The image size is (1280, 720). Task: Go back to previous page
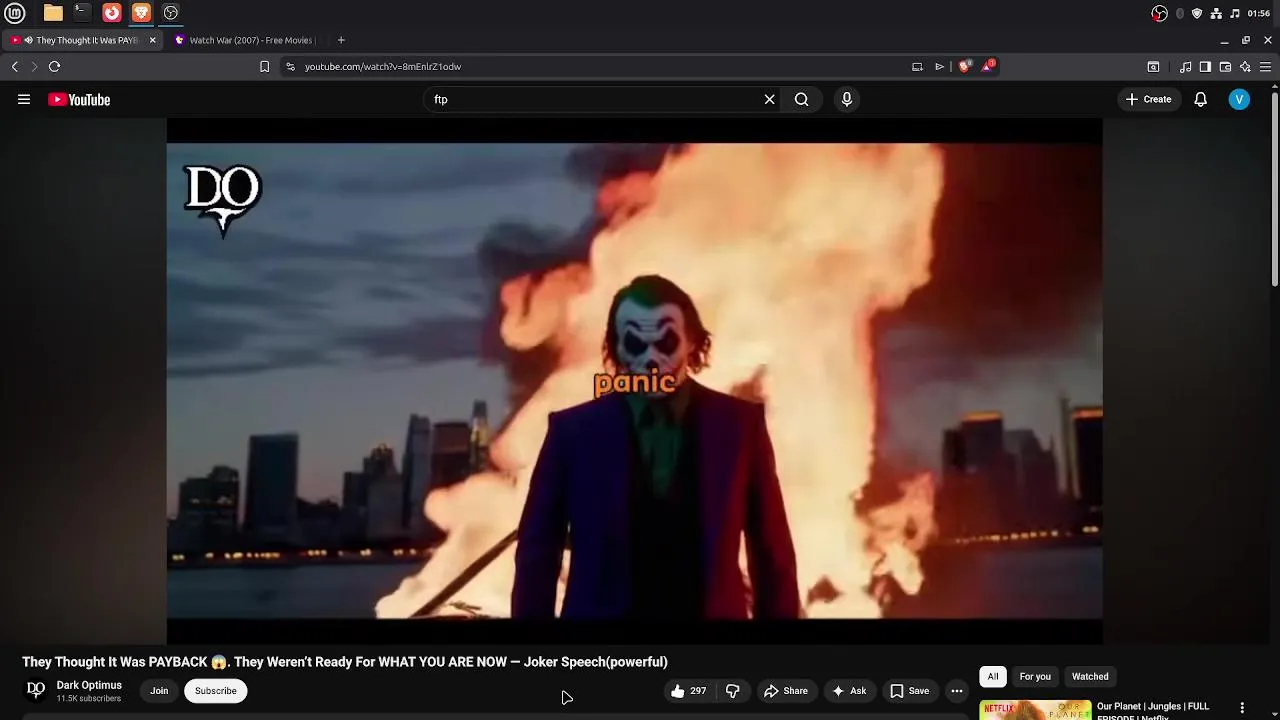click(x=15, y=67)
